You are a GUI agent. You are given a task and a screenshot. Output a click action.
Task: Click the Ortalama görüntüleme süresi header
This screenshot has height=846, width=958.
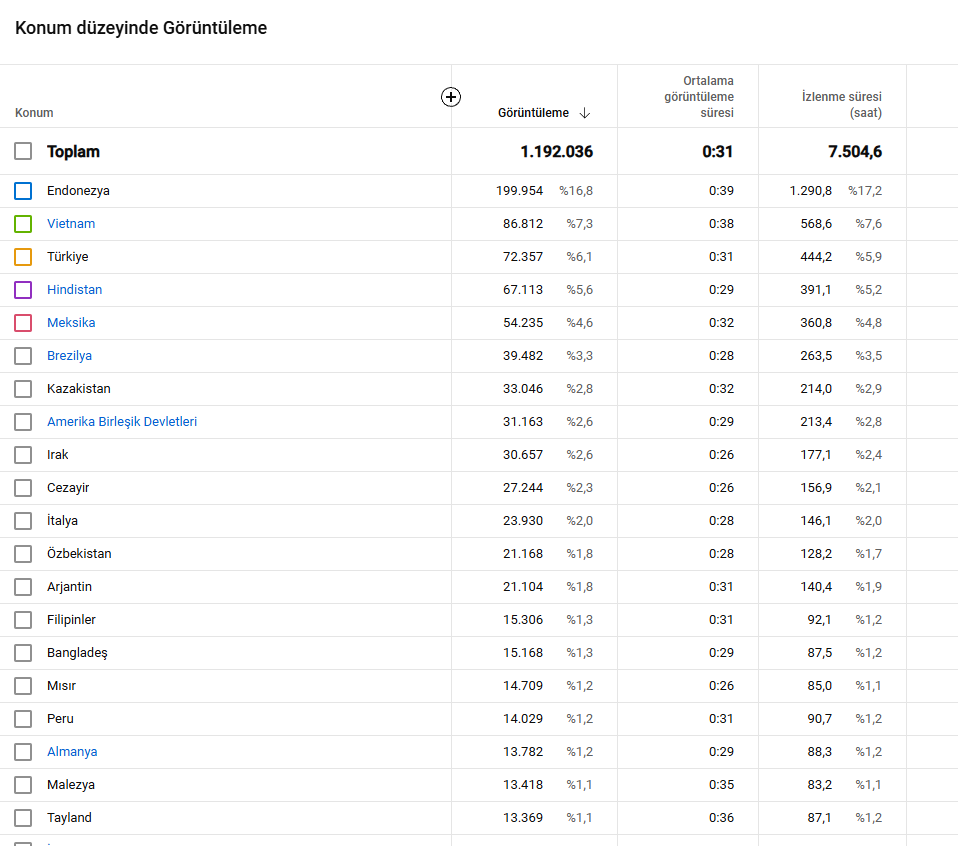(x=699, y=97)
